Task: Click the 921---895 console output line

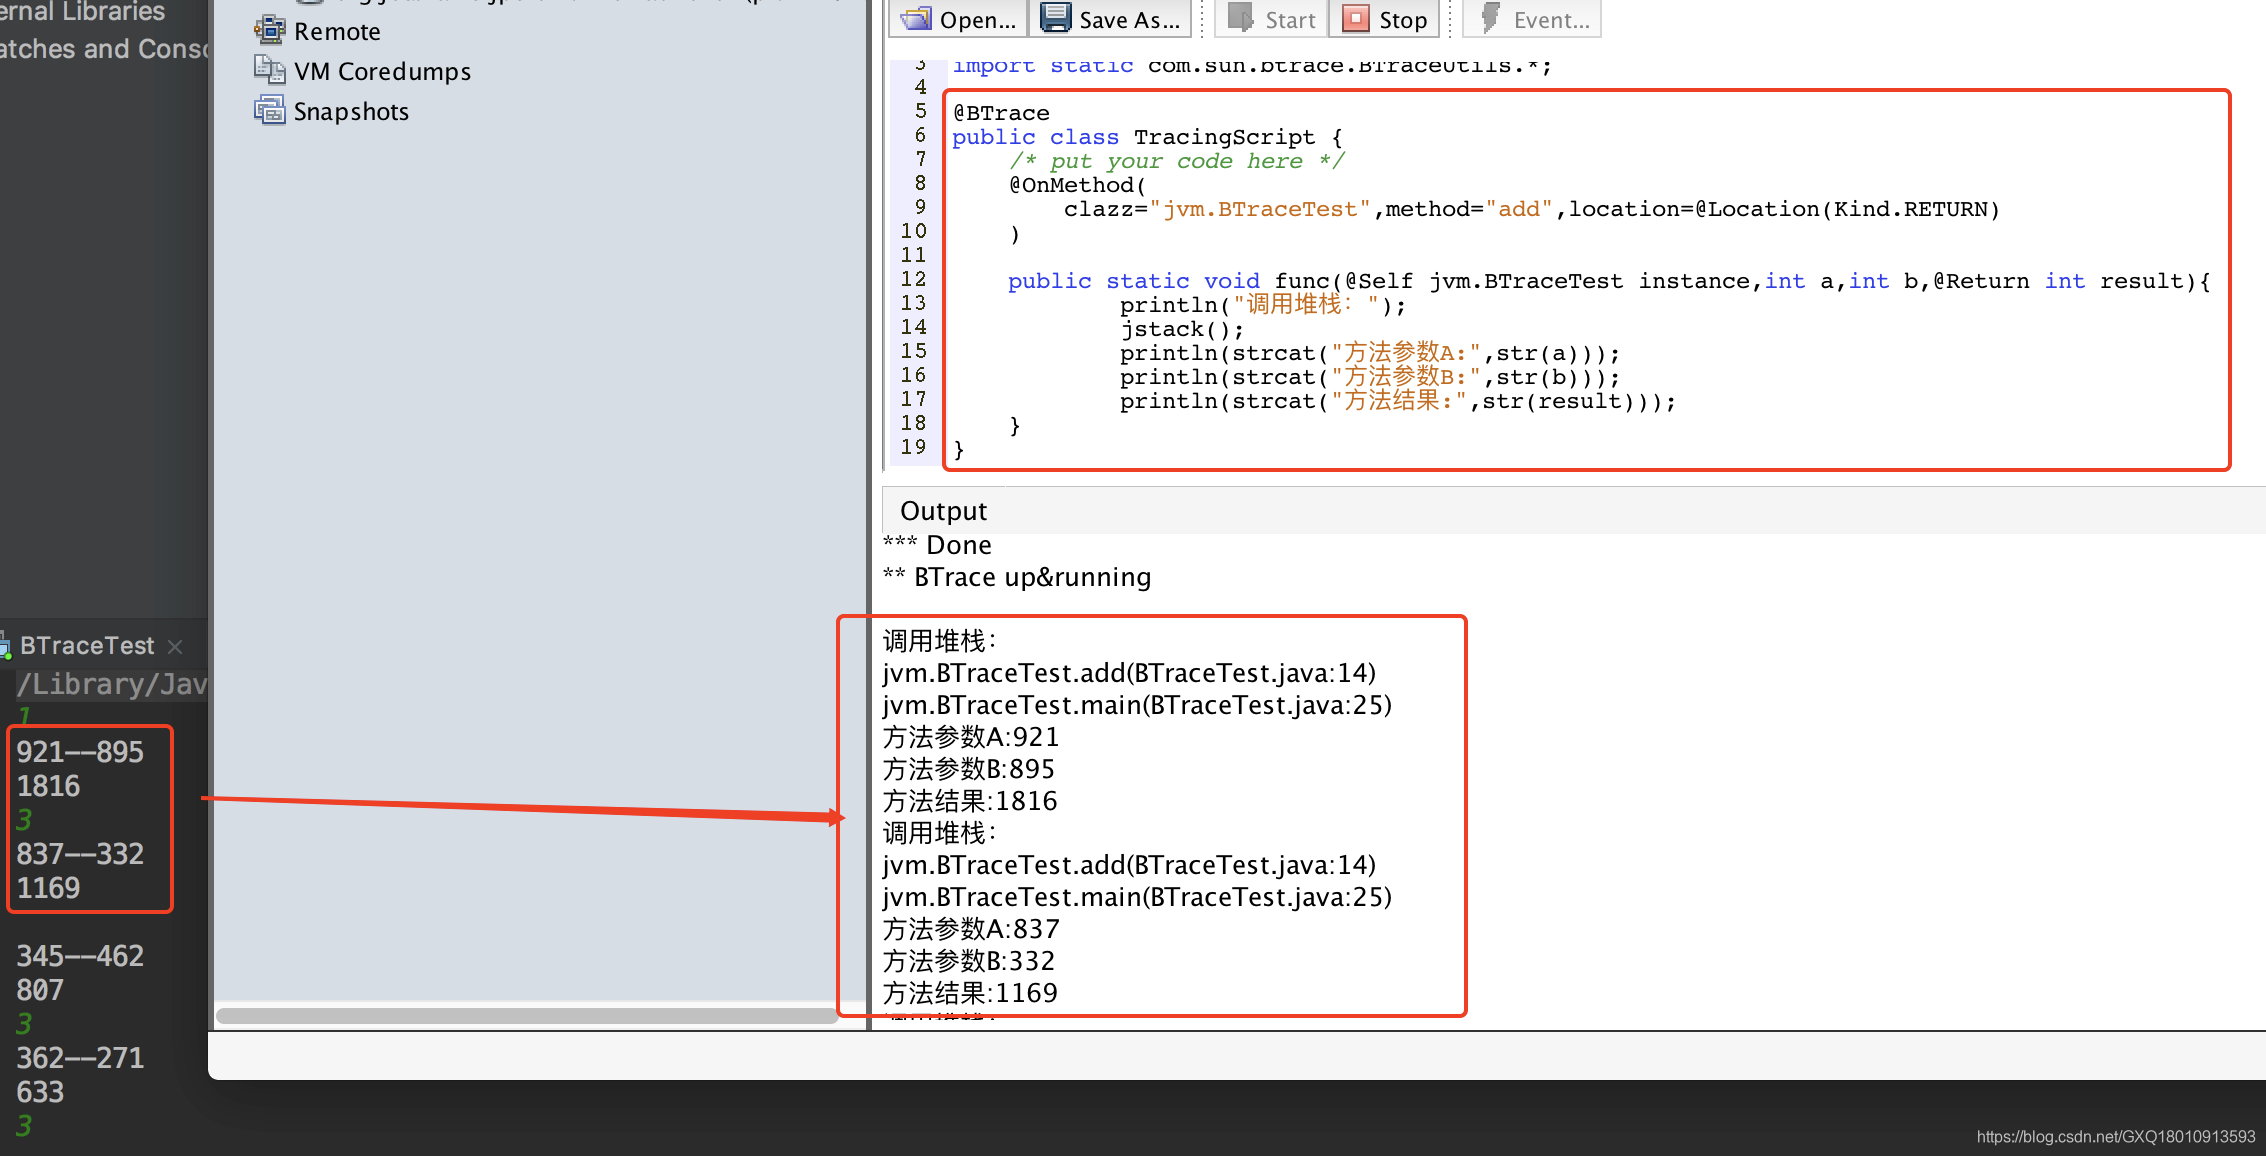Action: (80, 752)
